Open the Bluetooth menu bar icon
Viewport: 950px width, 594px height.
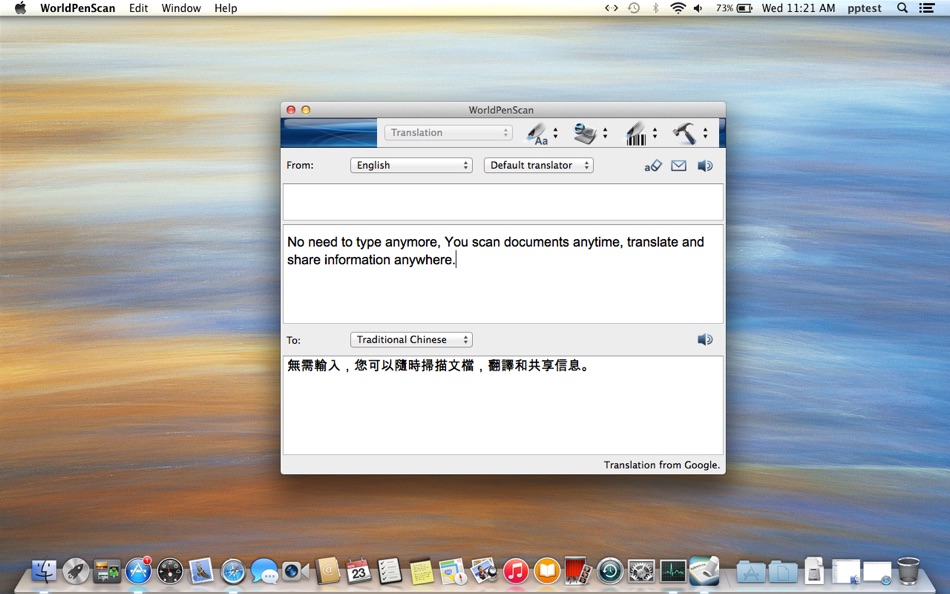(x=656, y=8)
